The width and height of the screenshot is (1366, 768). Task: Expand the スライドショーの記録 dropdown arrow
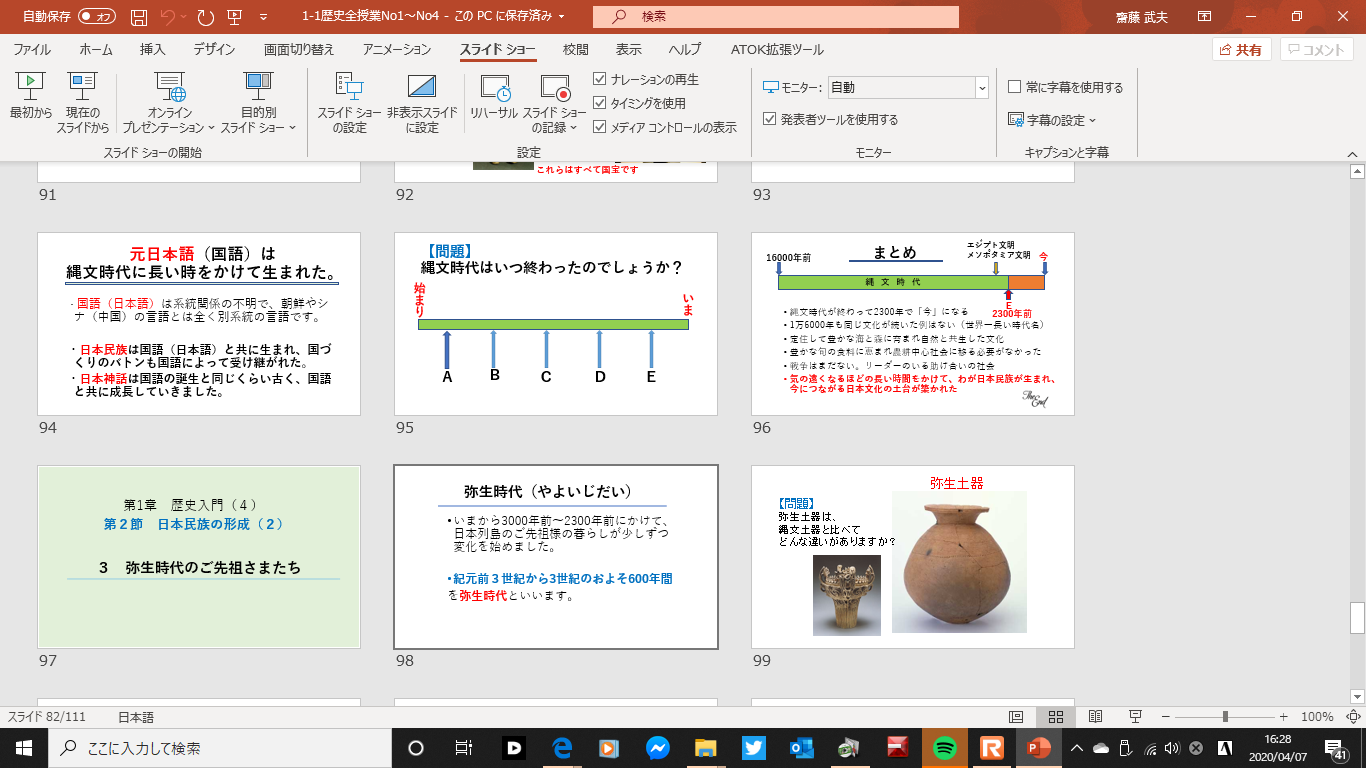click(575, 128)
